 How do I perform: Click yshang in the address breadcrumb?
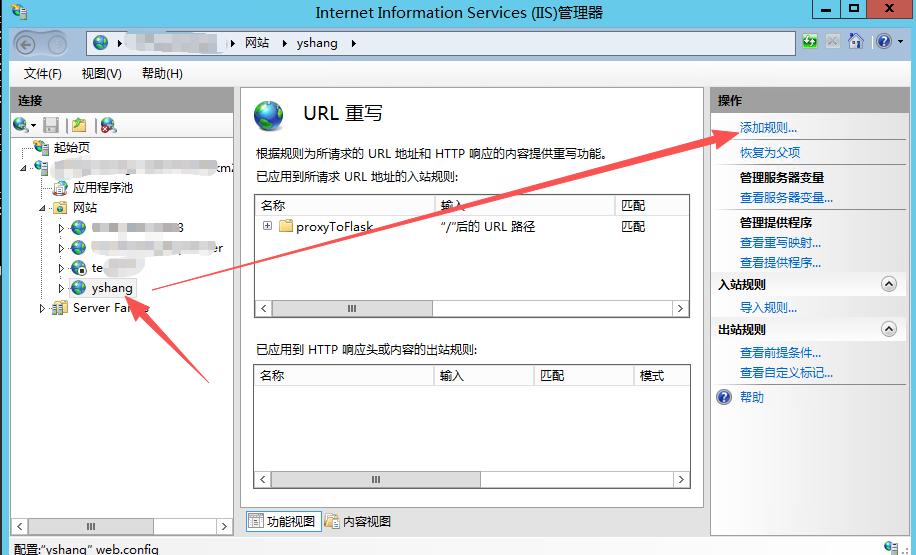point(317,43)
